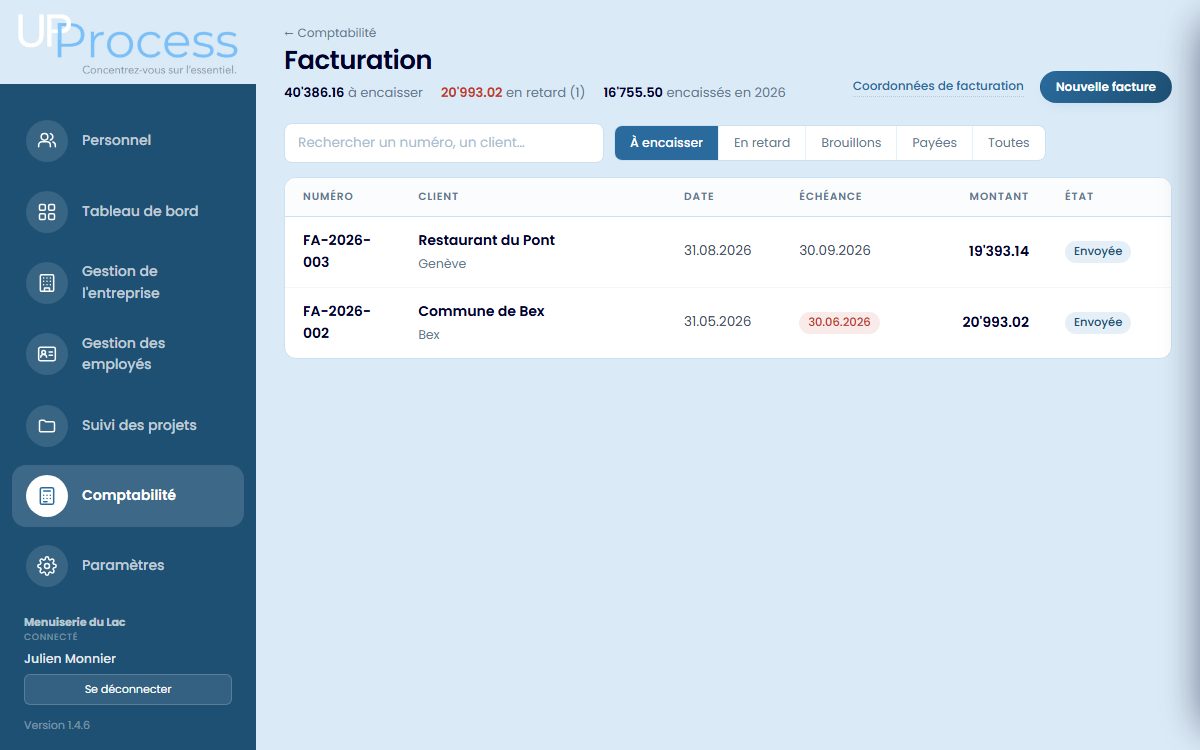The width and height of the screenshot is (1200, 750).
Task: Click 16'755.50 encaissés en 2026 summary
Action: [694, 92]
